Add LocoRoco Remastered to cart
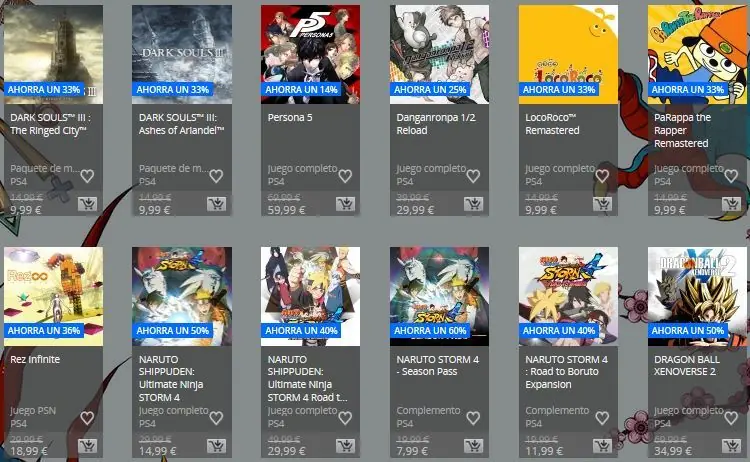Viewport: 750px width, 462px height. coord(602,204)
